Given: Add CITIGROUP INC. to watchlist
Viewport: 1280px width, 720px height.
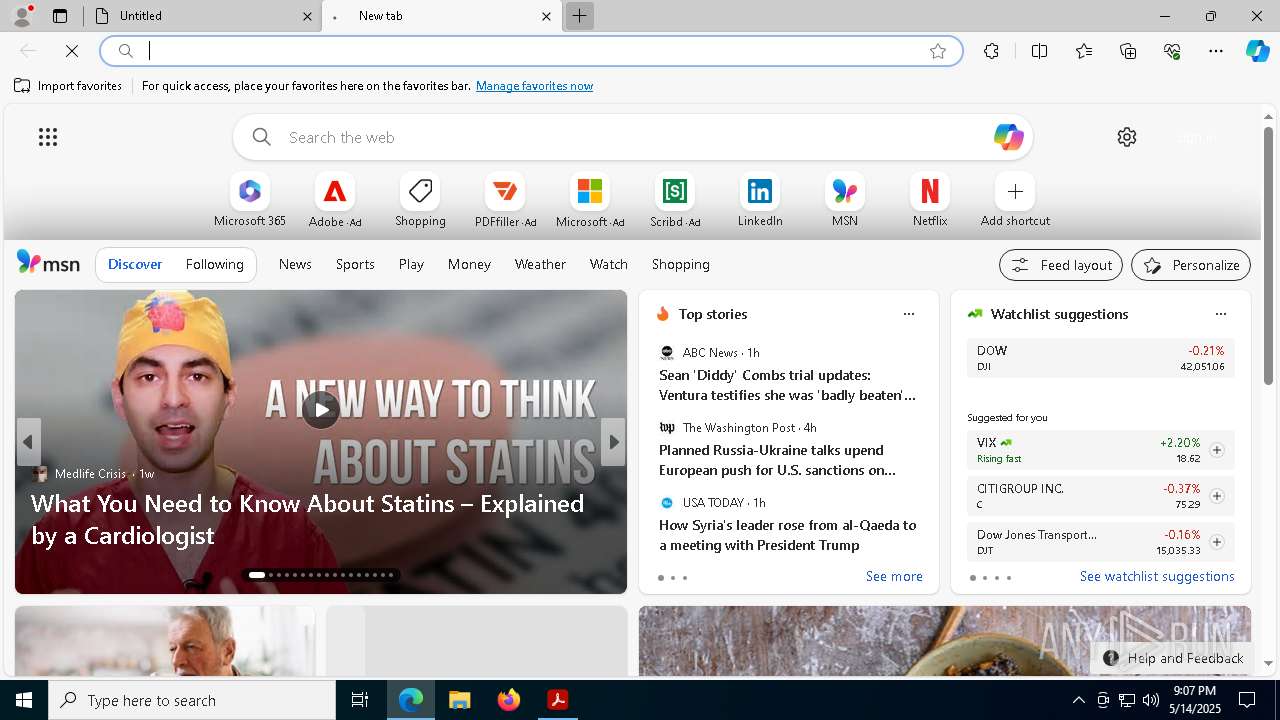Looking at the screenshot, I should pyautogui.click(x=1217, y=496).
